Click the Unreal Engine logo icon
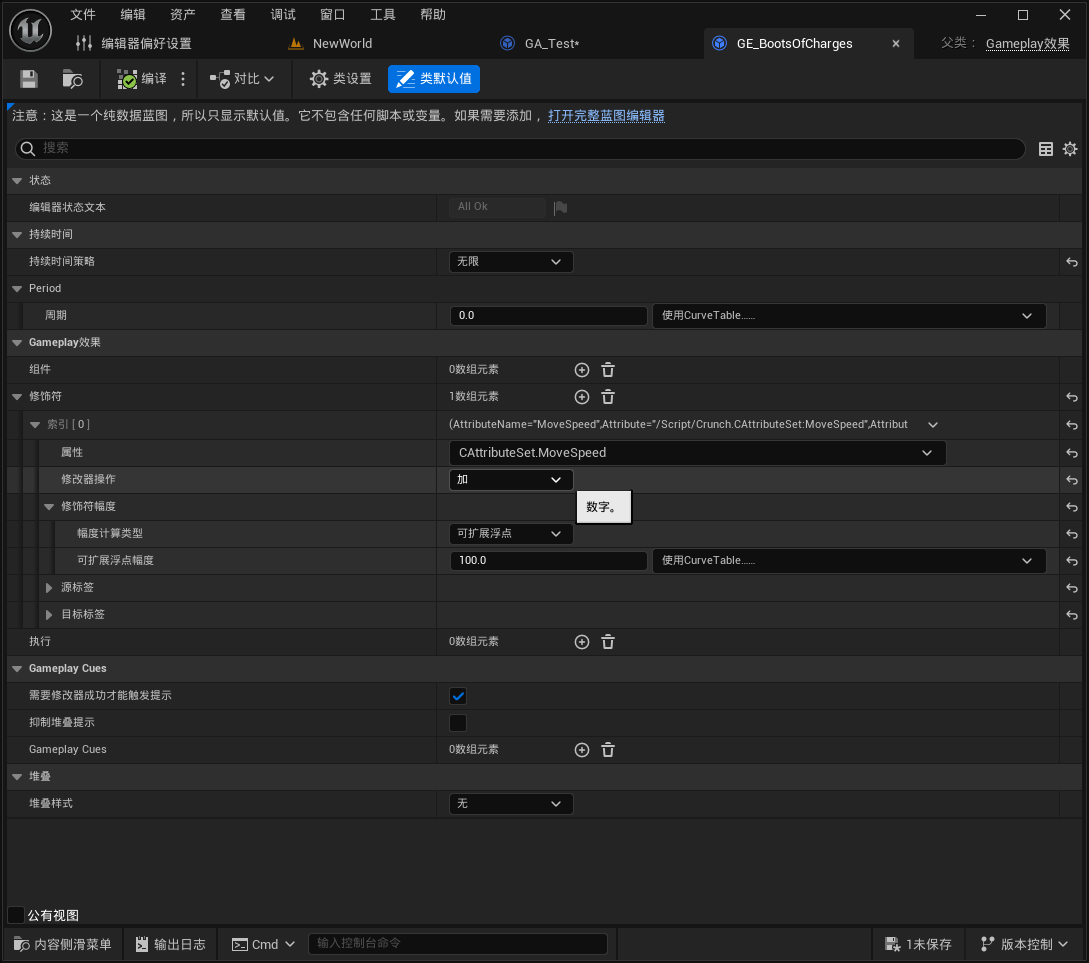 [x=31, y=30]
